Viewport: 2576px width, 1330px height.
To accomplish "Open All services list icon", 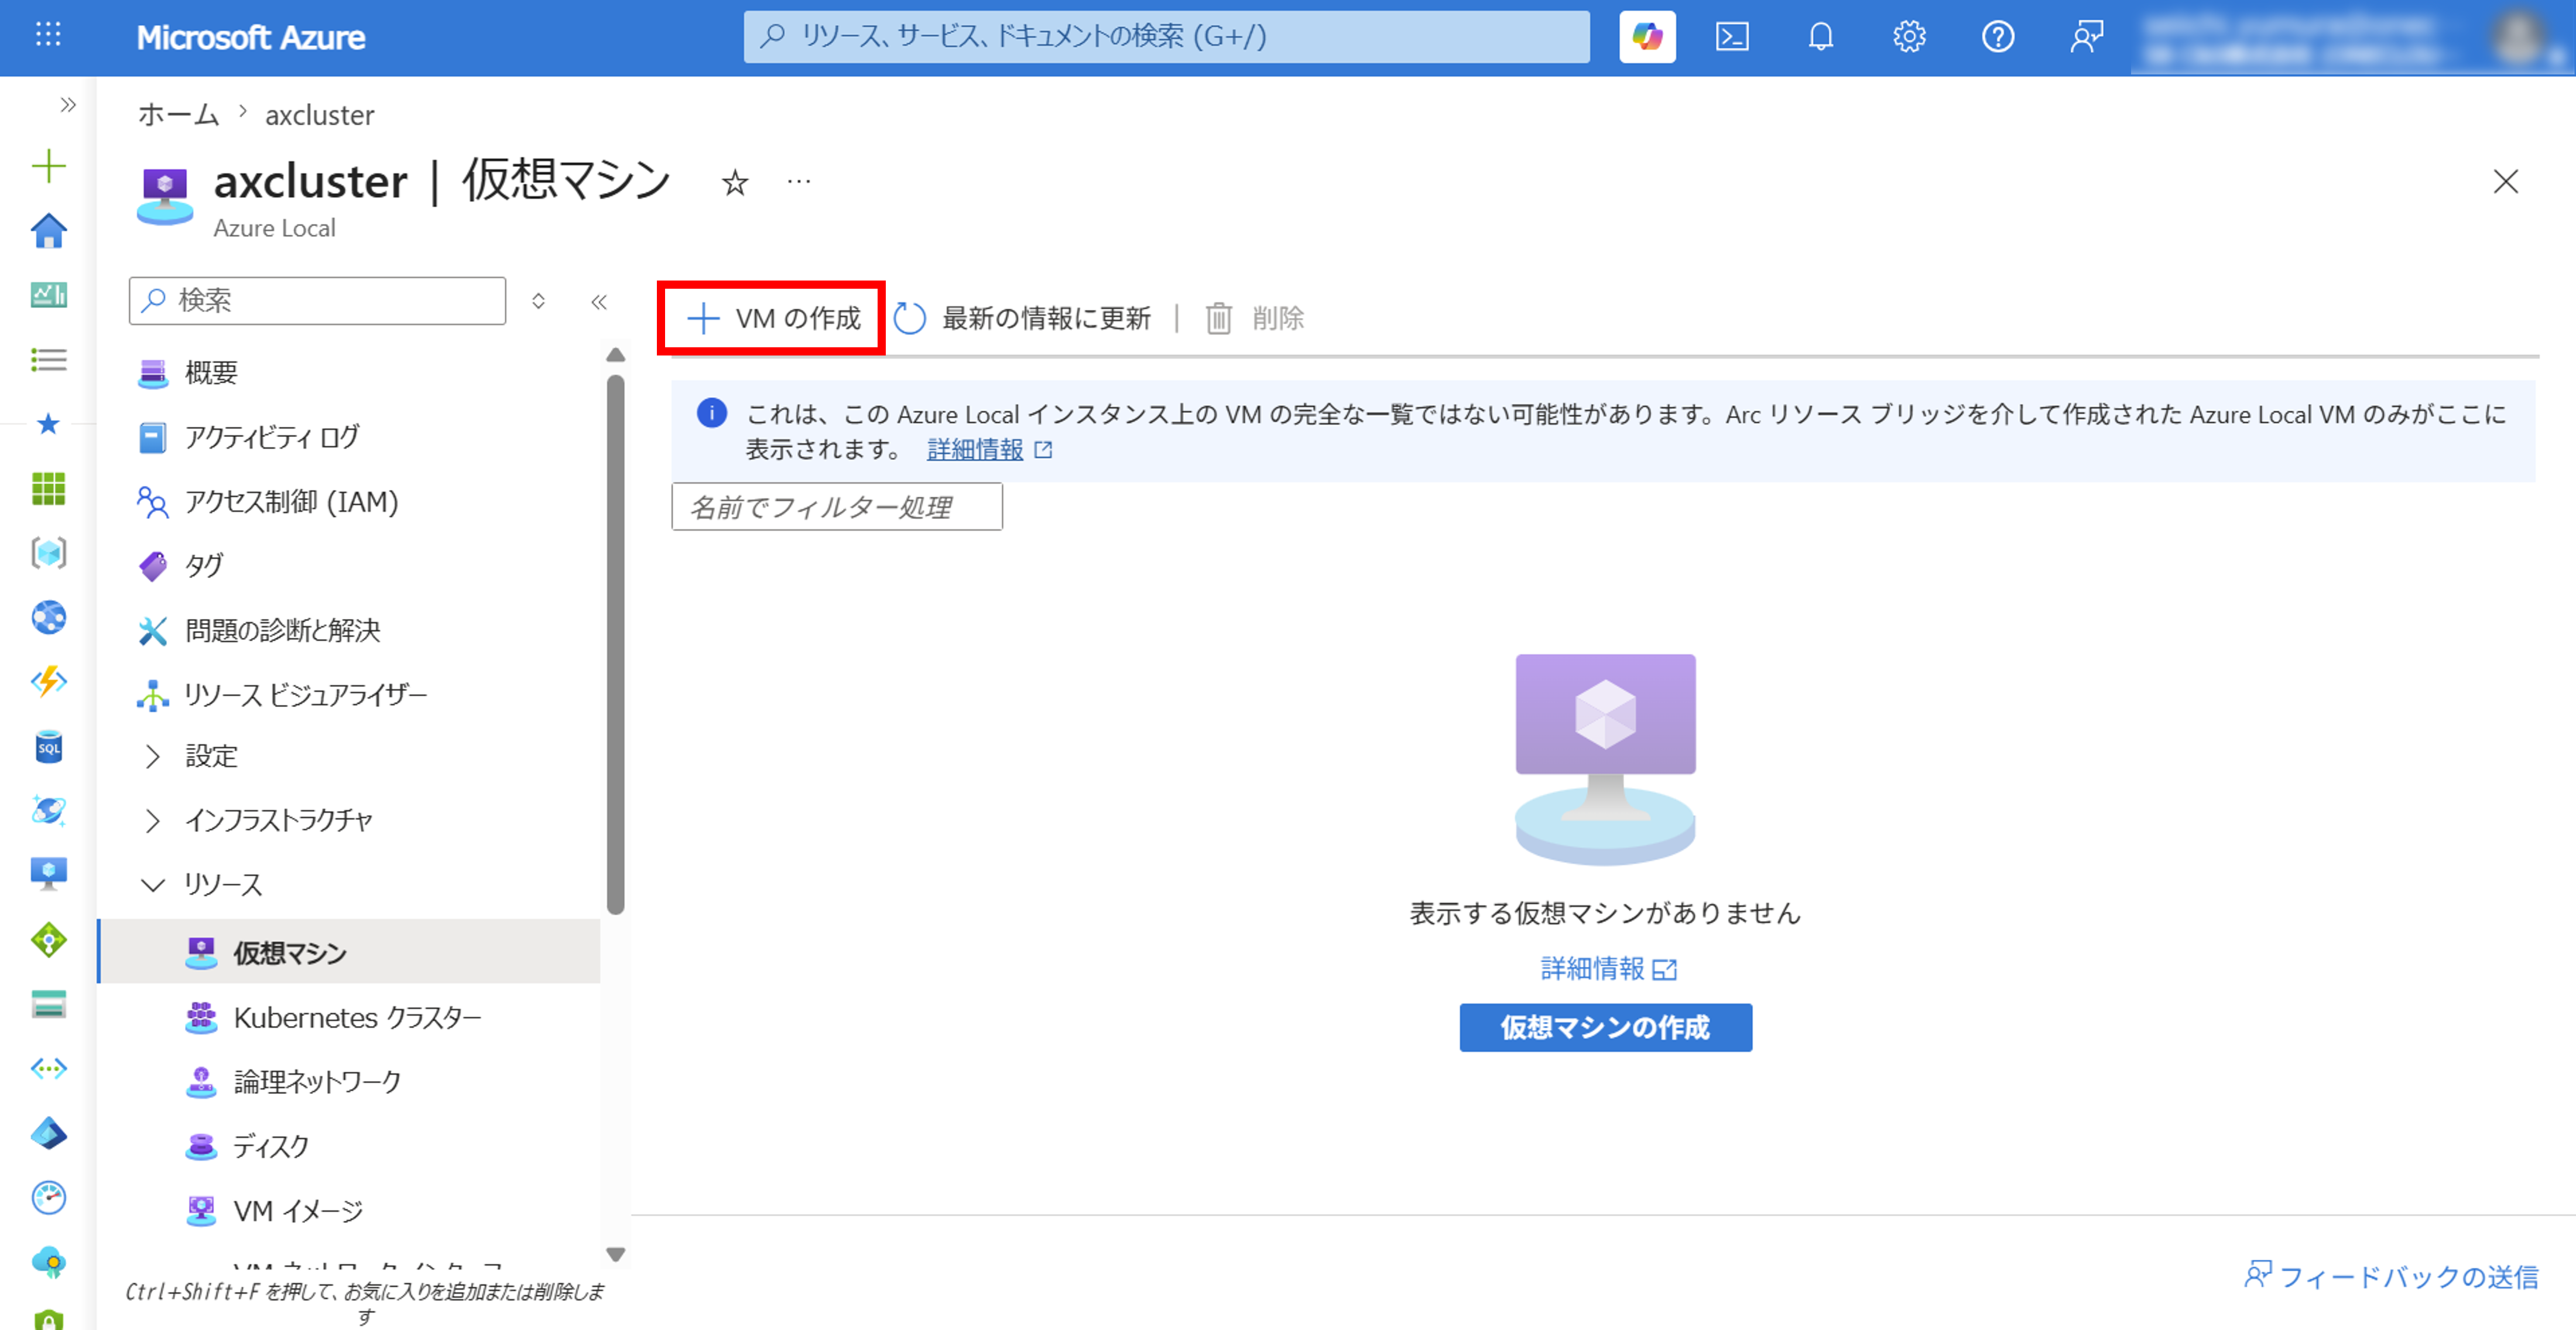I will [48, 360].
